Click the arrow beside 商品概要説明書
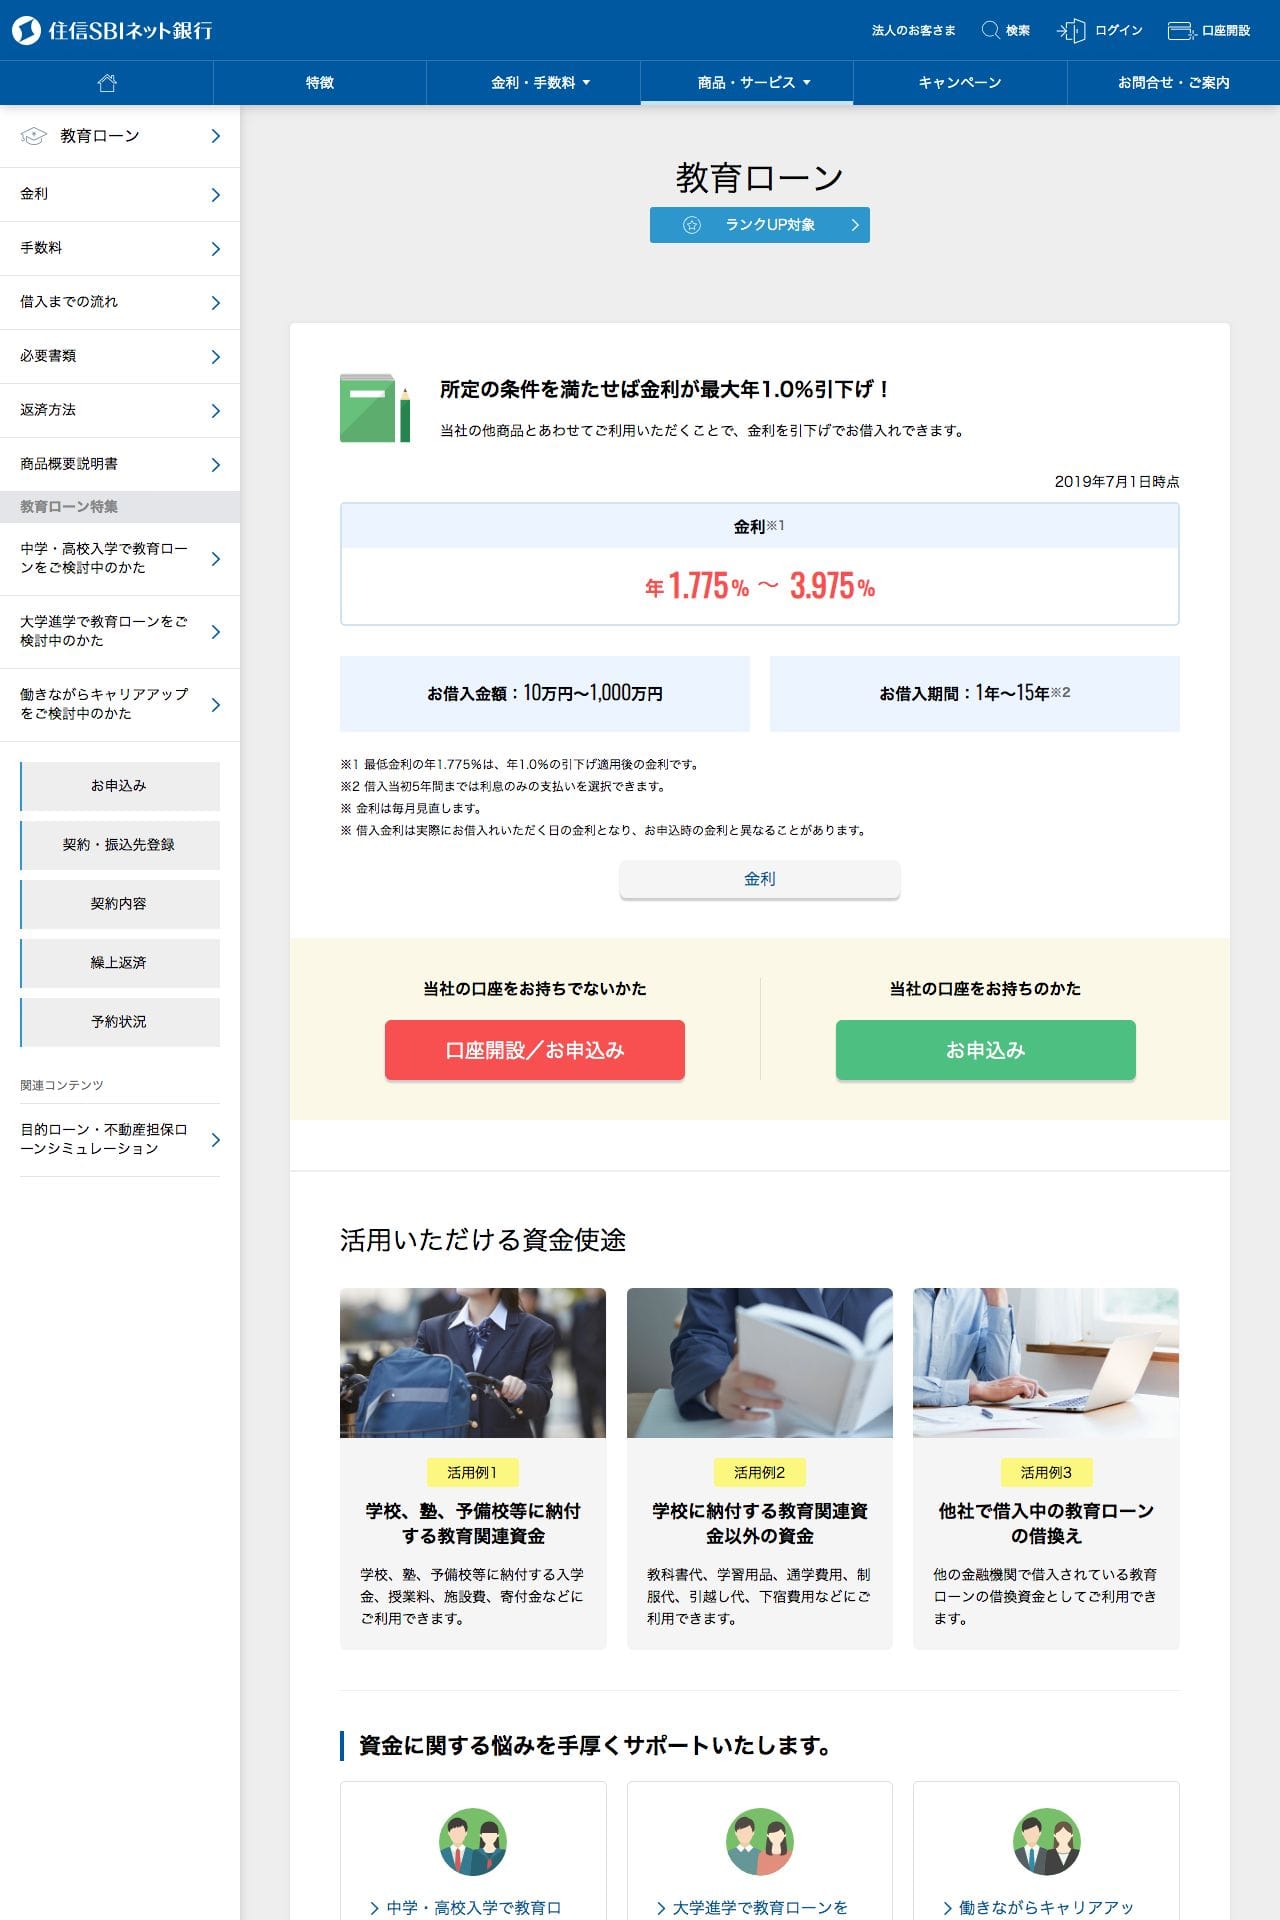The width and height of the screenshot is (1280, 1920). tap(215, 465)
